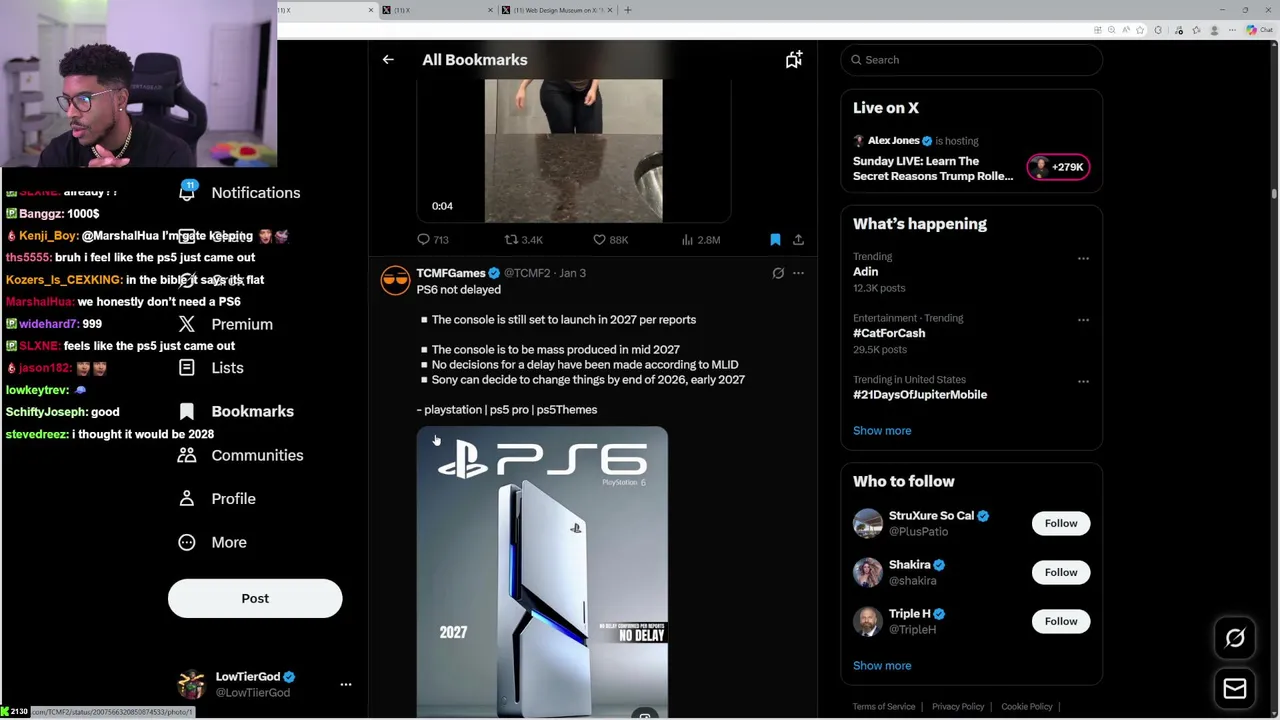1280x720 pixels.
Task: Switch to Web Design Museum on X tab
Action: click(555, 10)
